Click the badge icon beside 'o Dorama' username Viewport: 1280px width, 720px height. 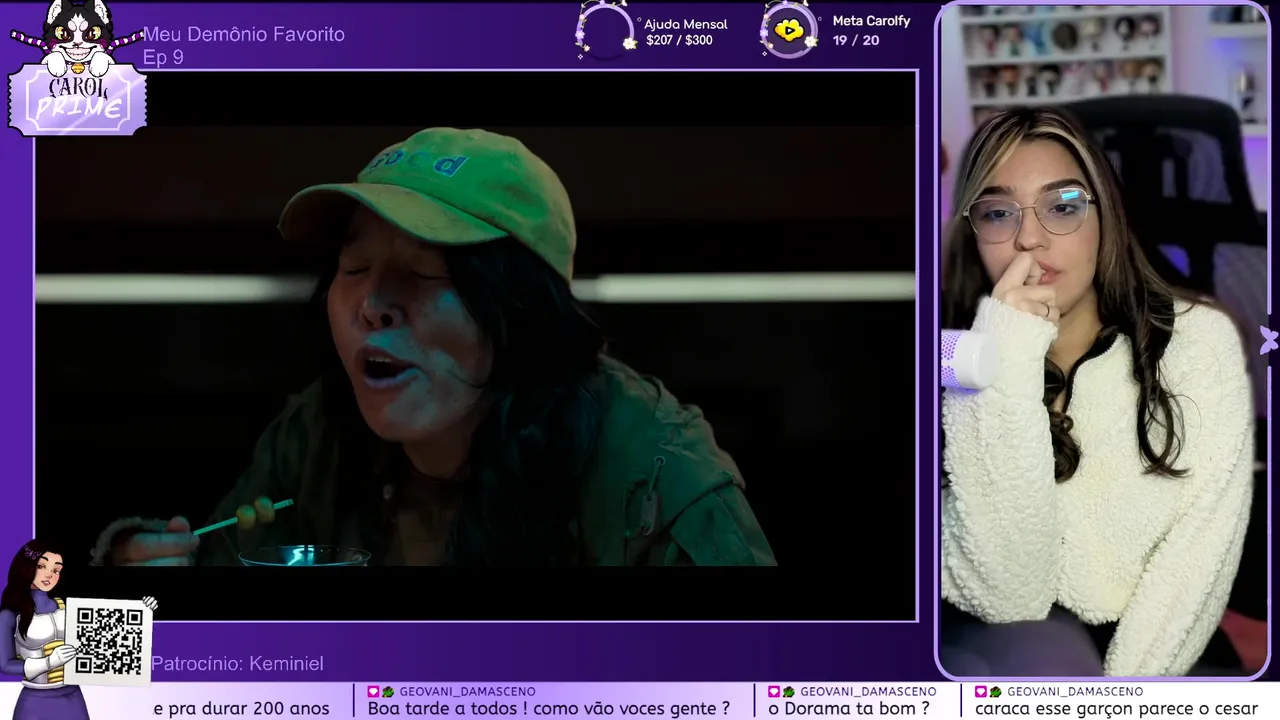click(774, 691)
